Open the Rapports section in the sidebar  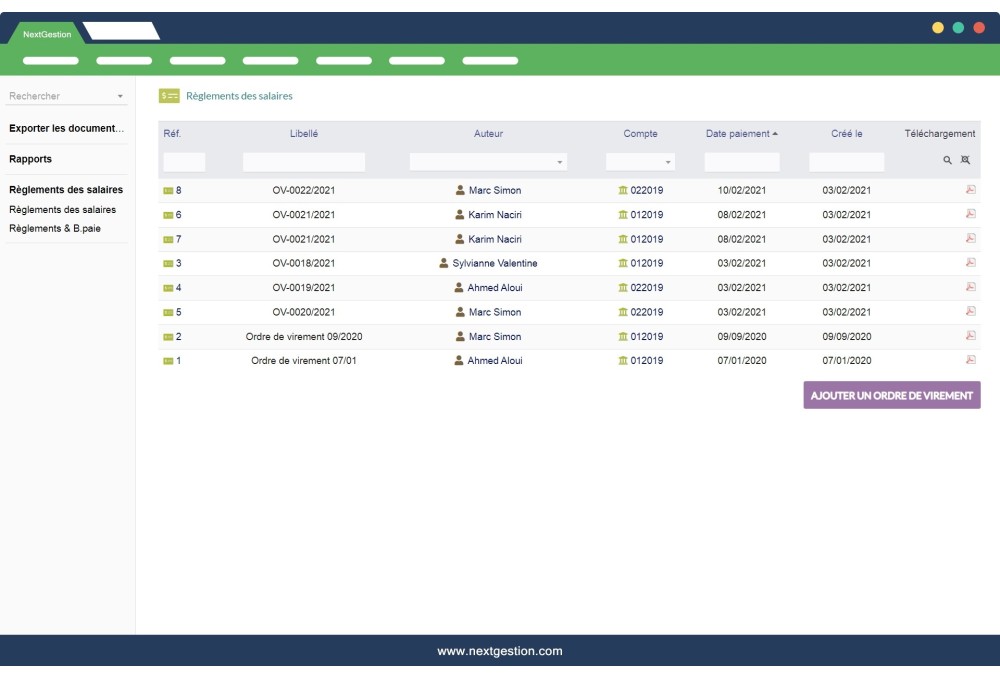point(30,158)
